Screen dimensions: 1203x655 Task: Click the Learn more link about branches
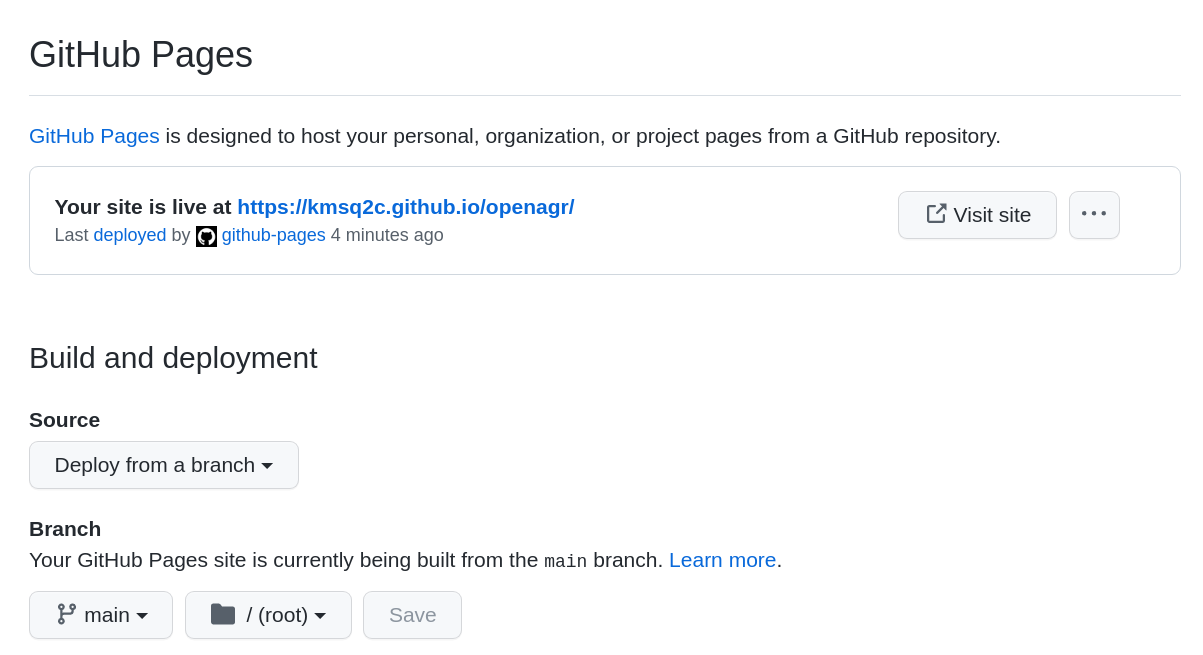pyautogui.click(x=722, y=560)
